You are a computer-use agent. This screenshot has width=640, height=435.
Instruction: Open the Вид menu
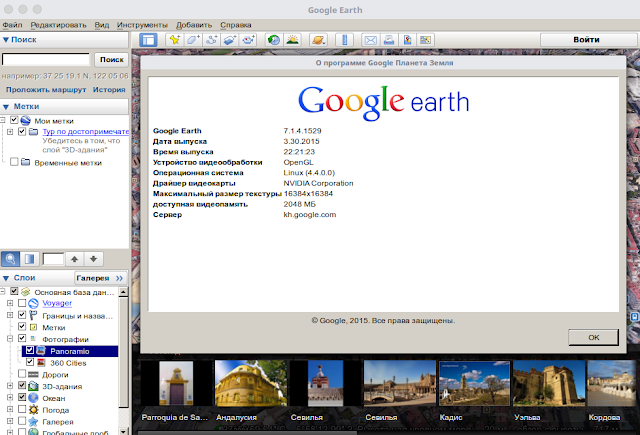click(x=102, y=25)
